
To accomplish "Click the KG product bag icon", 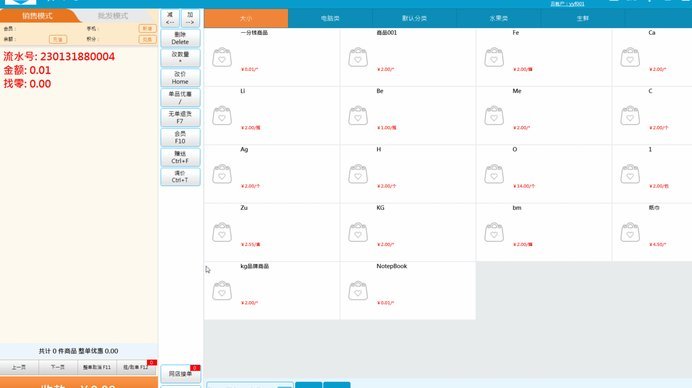I will point(357,233).
